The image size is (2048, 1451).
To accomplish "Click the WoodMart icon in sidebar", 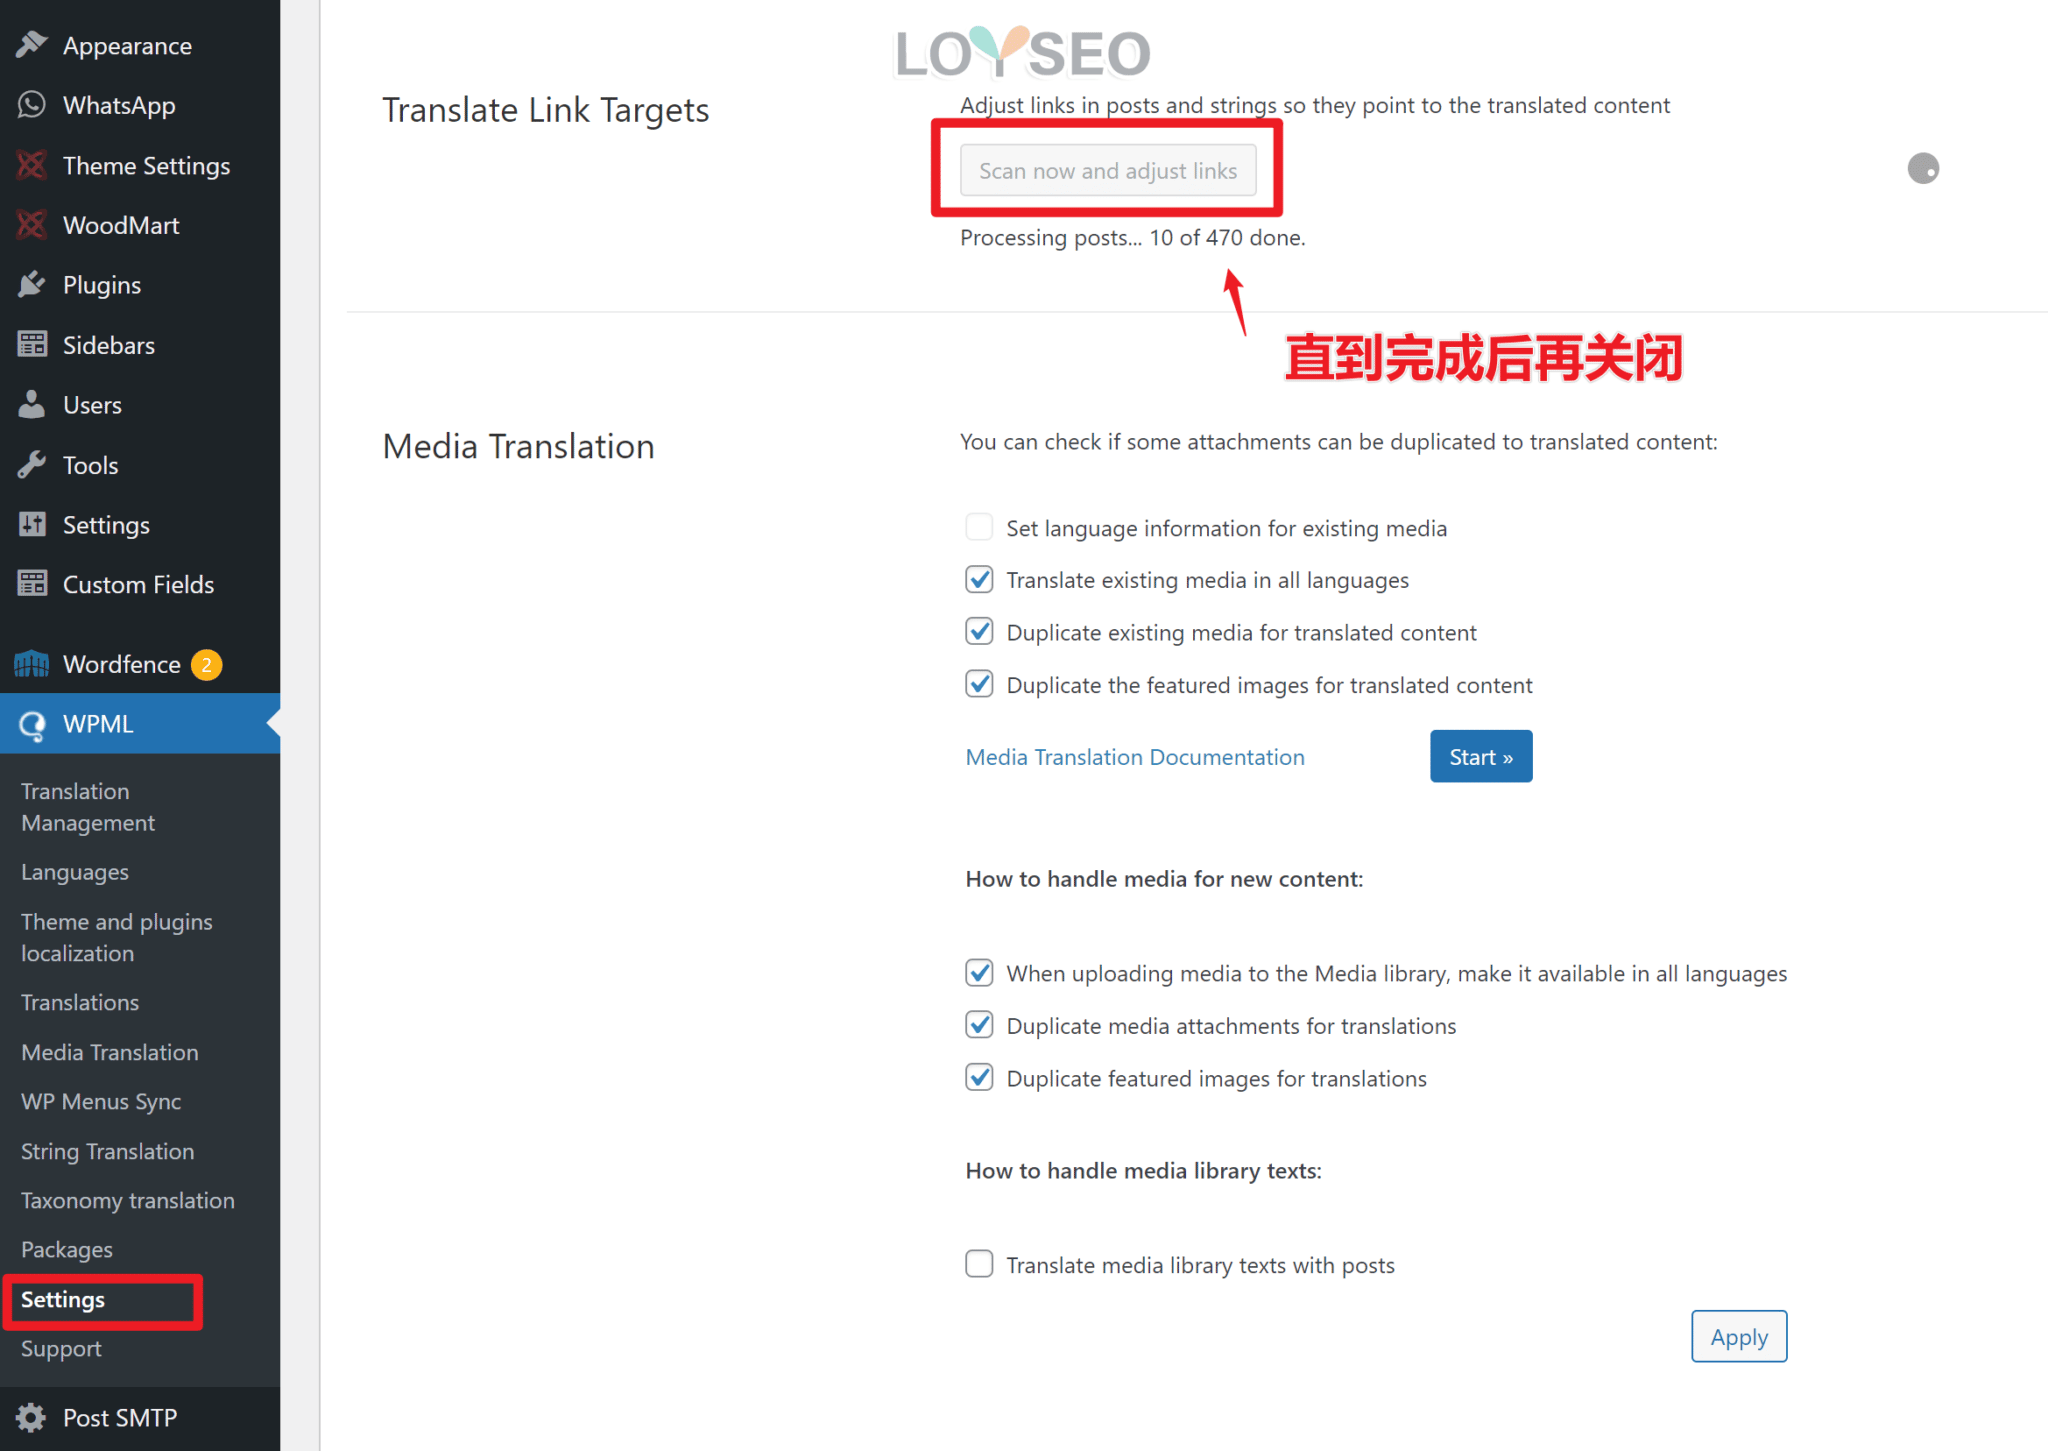I will click(31, 225).
